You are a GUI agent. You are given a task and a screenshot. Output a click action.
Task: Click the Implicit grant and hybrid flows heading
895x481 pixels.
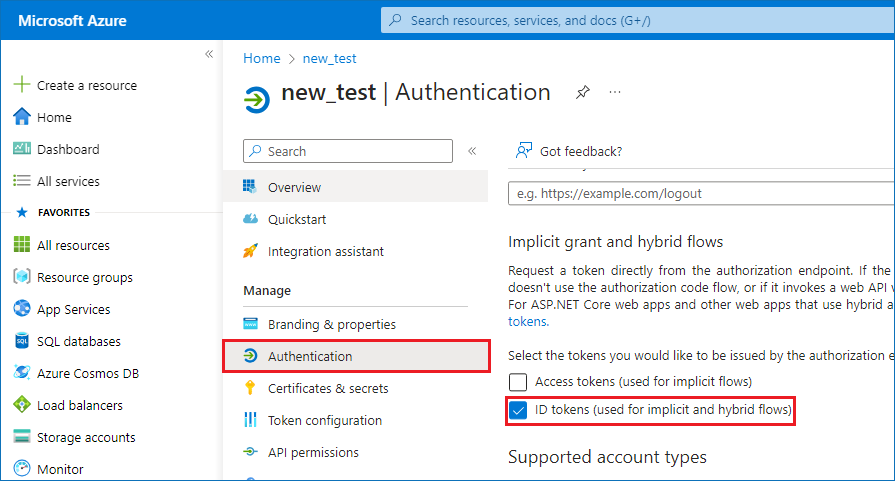point(615,241)
